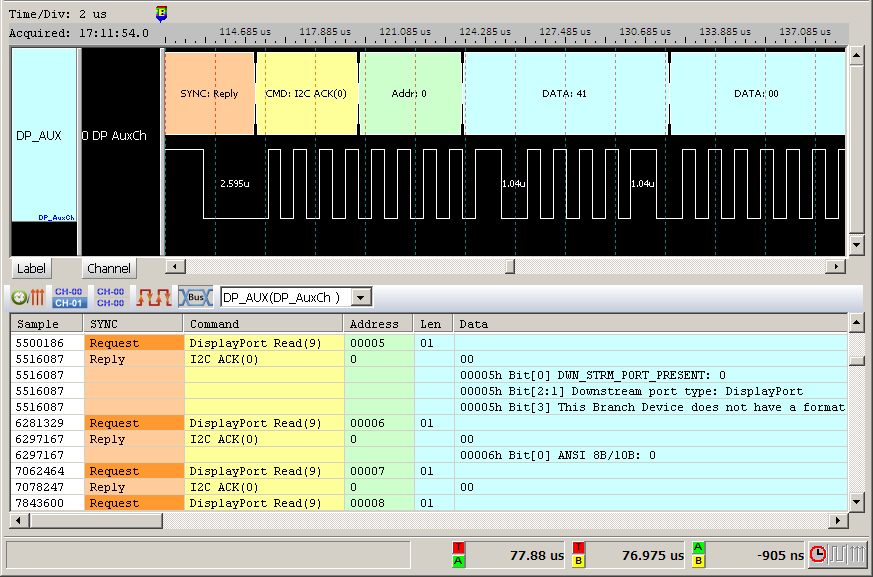
Task: Switch to the Label tab
Action: pos(31,269)
